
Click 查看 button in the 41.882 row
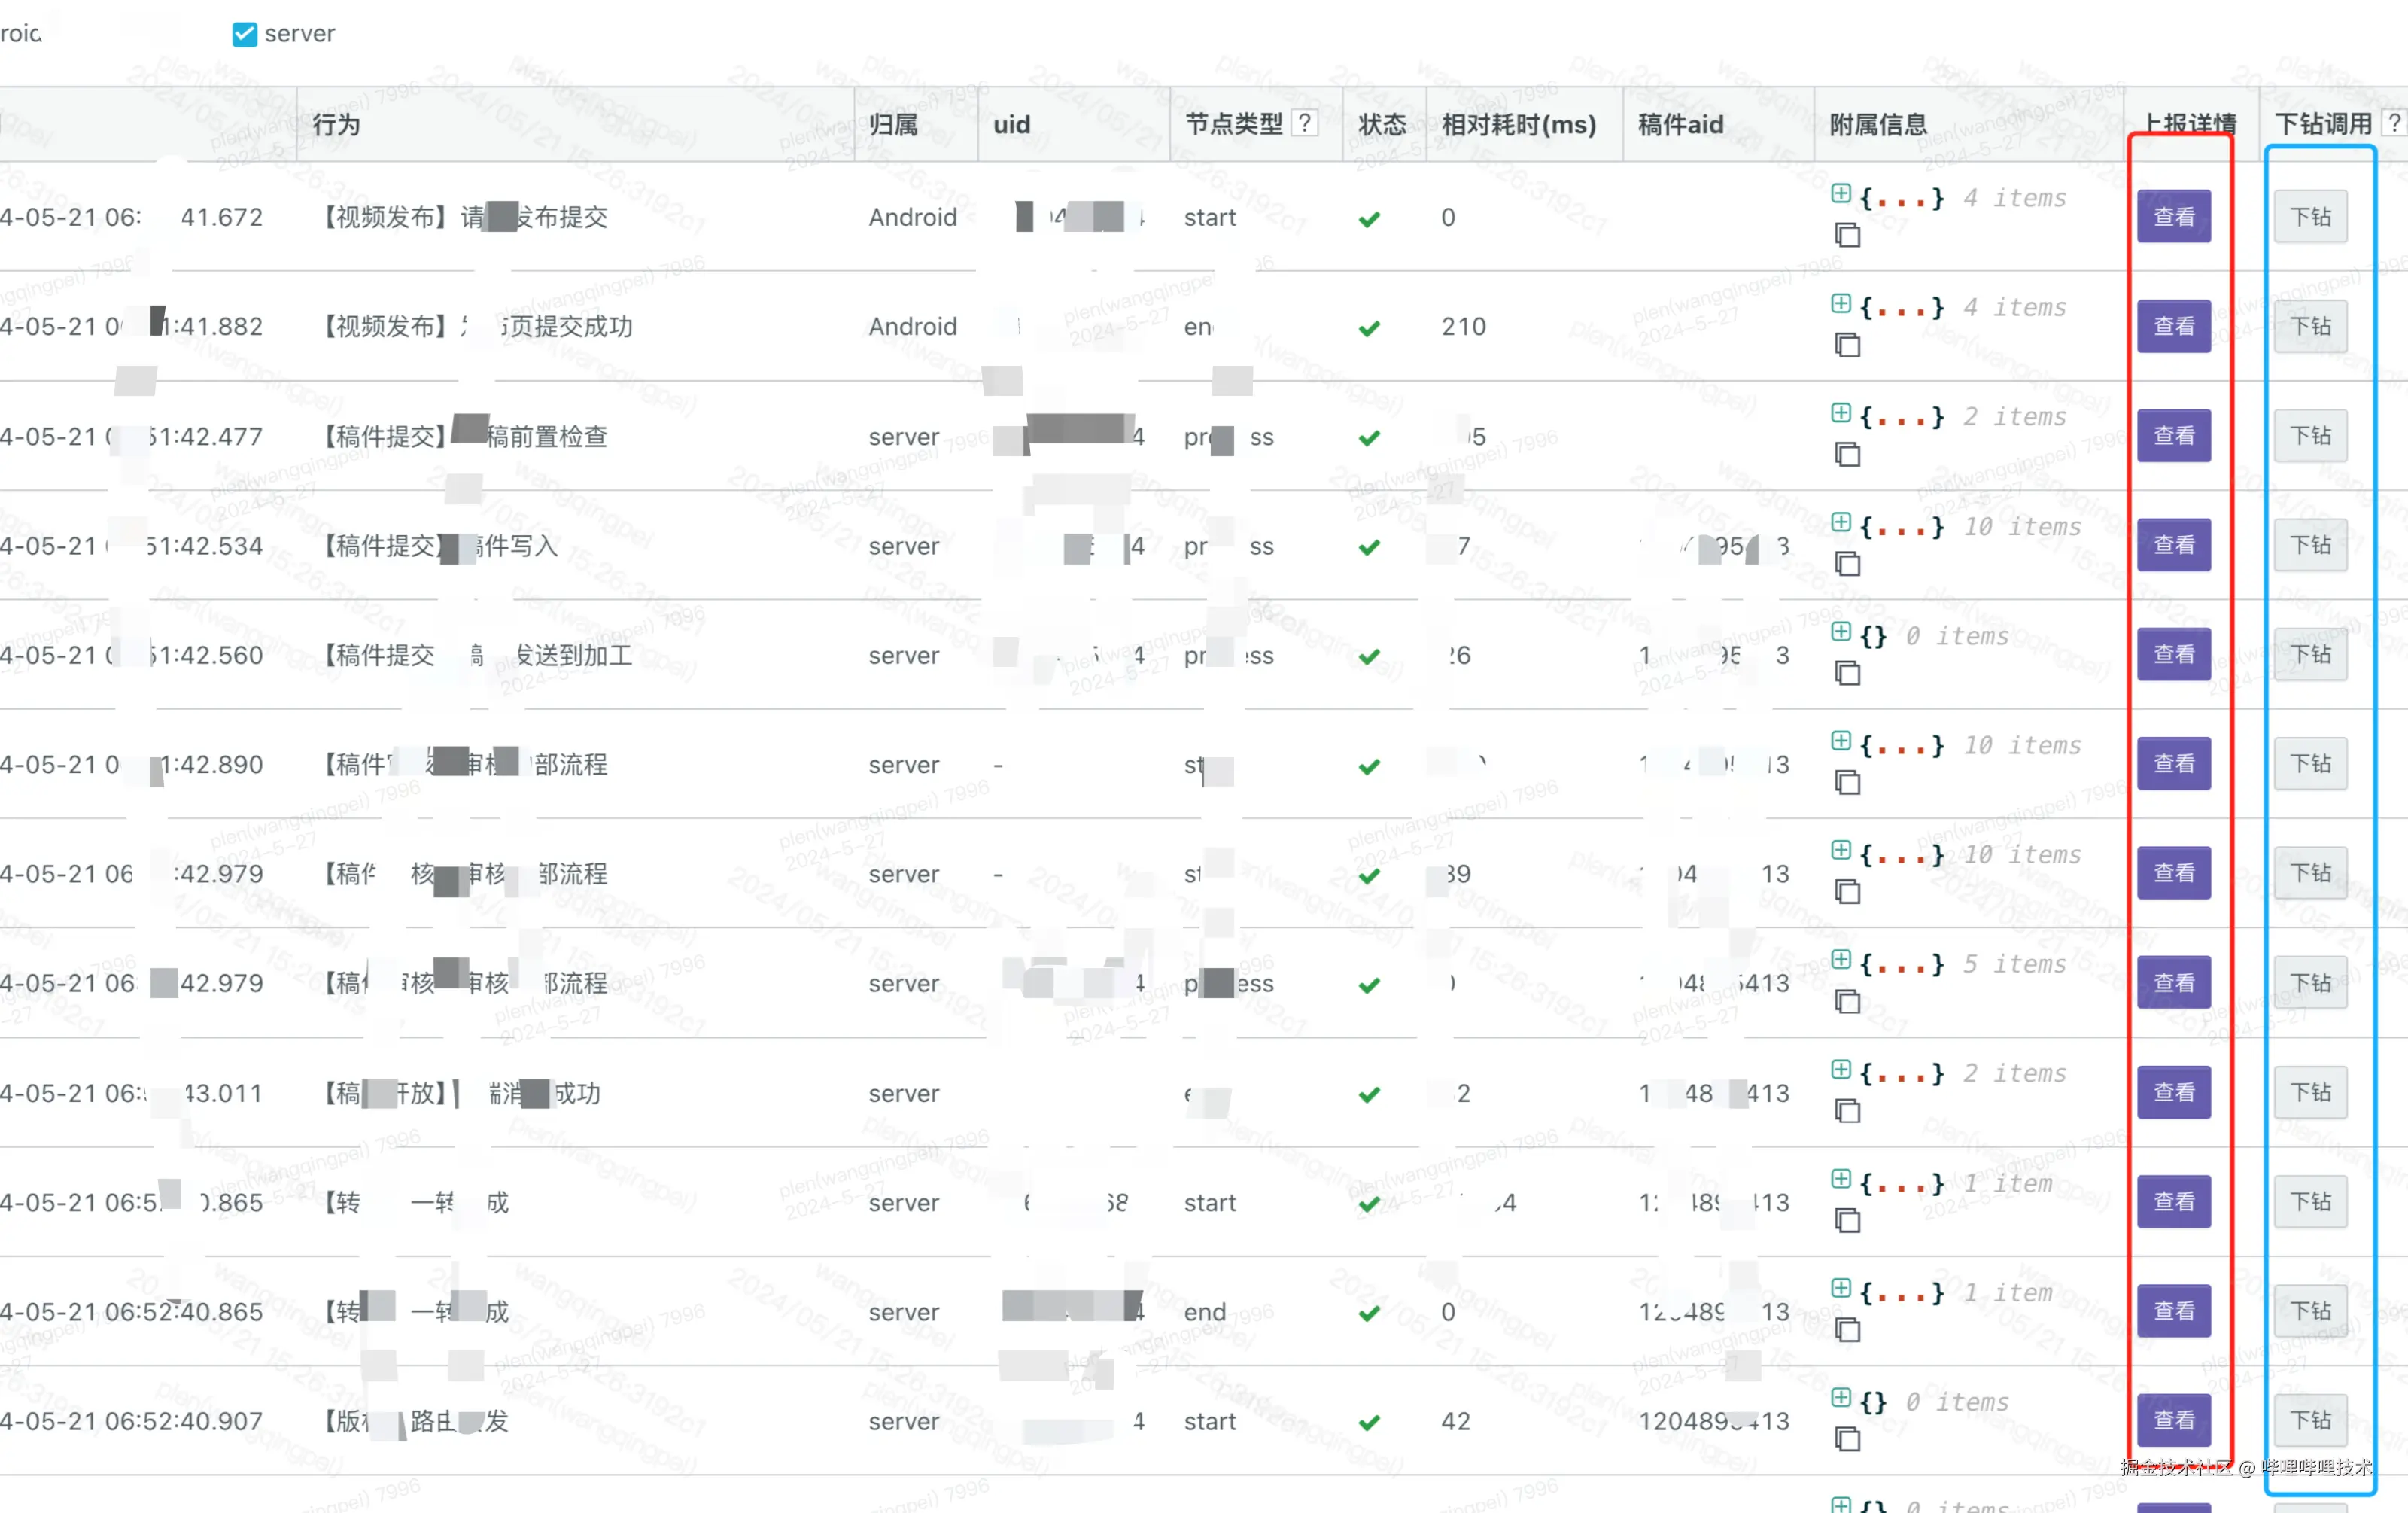(x=2173, y=326)
